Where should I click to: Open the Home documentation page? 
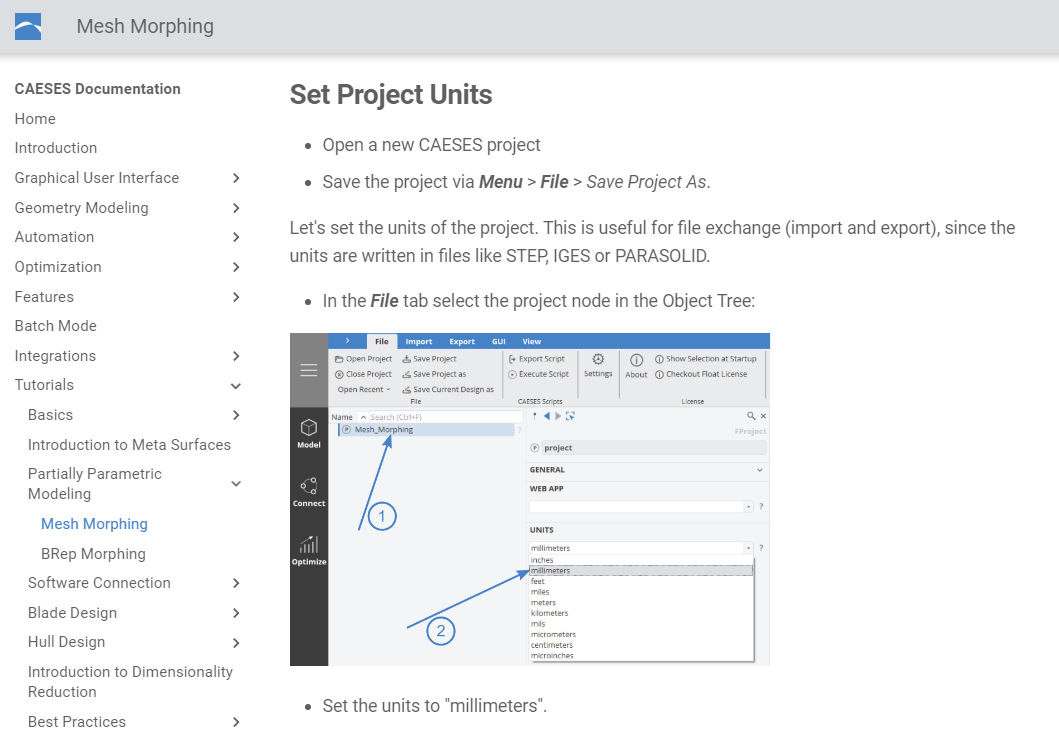pyautogui.click(x=35, y=119)
